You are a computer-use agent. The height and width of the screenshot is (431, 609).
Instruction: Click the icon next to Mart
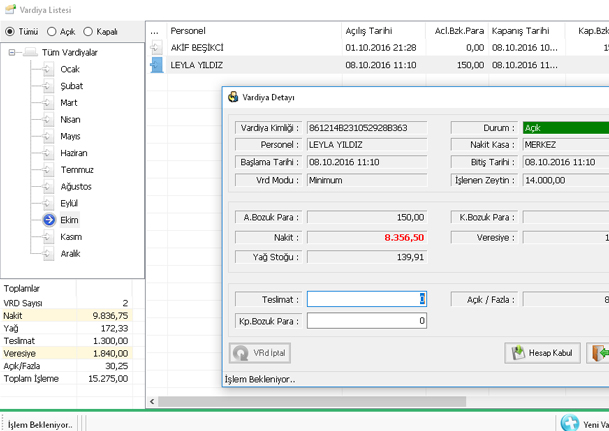[x=47, y=103]
